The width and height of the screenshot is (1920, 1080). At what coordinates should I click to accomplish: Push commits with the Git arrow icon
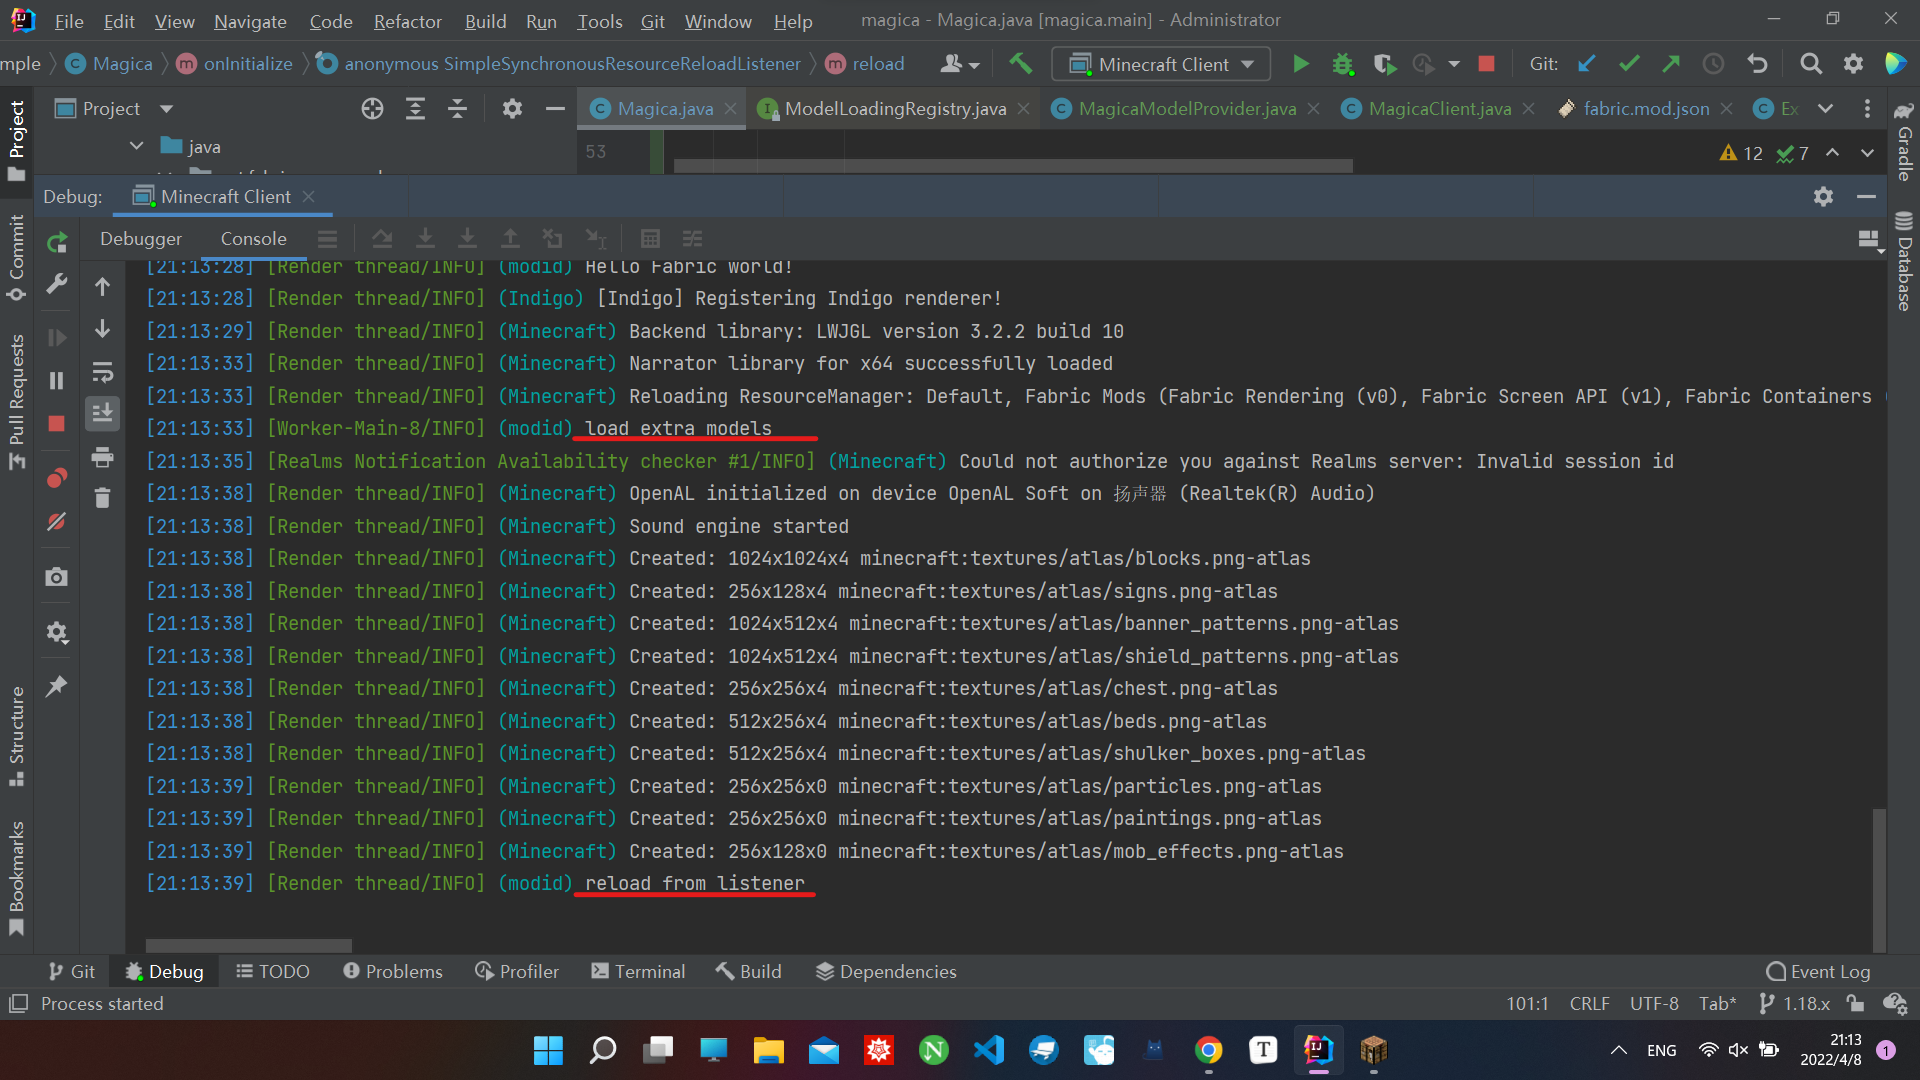pos(1671,63)
